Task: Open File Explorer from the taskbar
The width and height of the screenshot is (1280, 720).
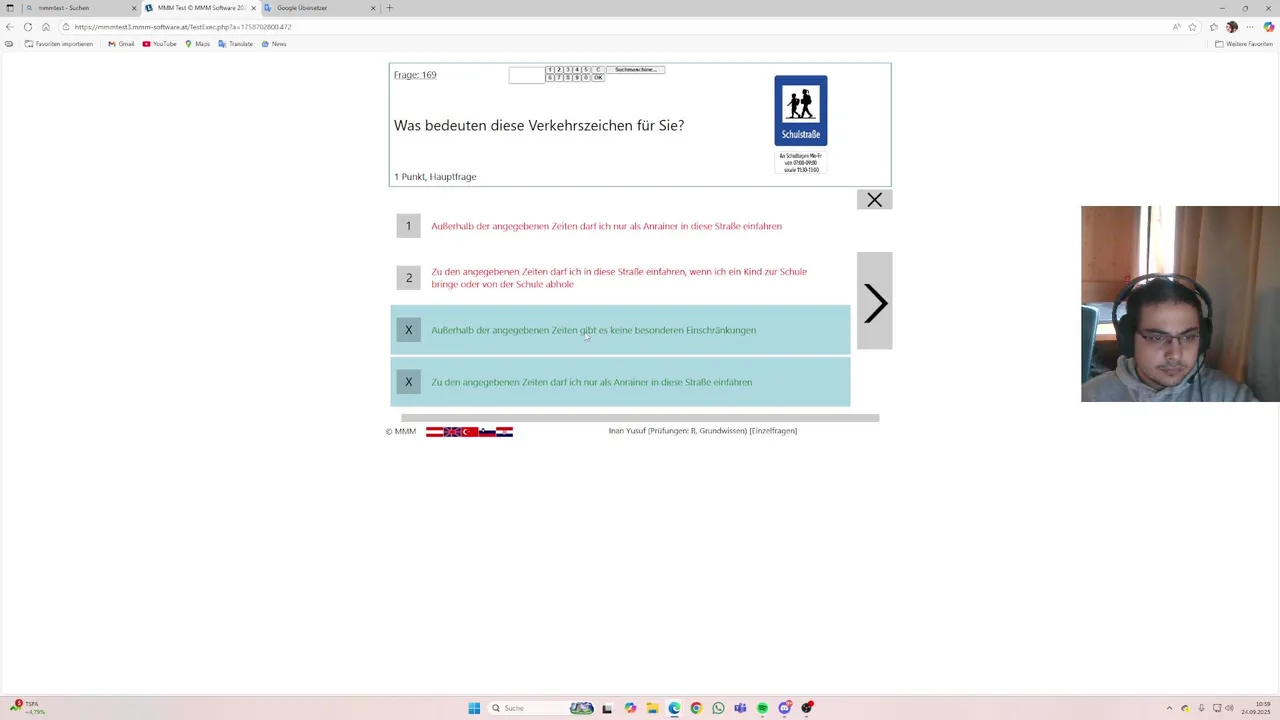Action: pos(652,708)
